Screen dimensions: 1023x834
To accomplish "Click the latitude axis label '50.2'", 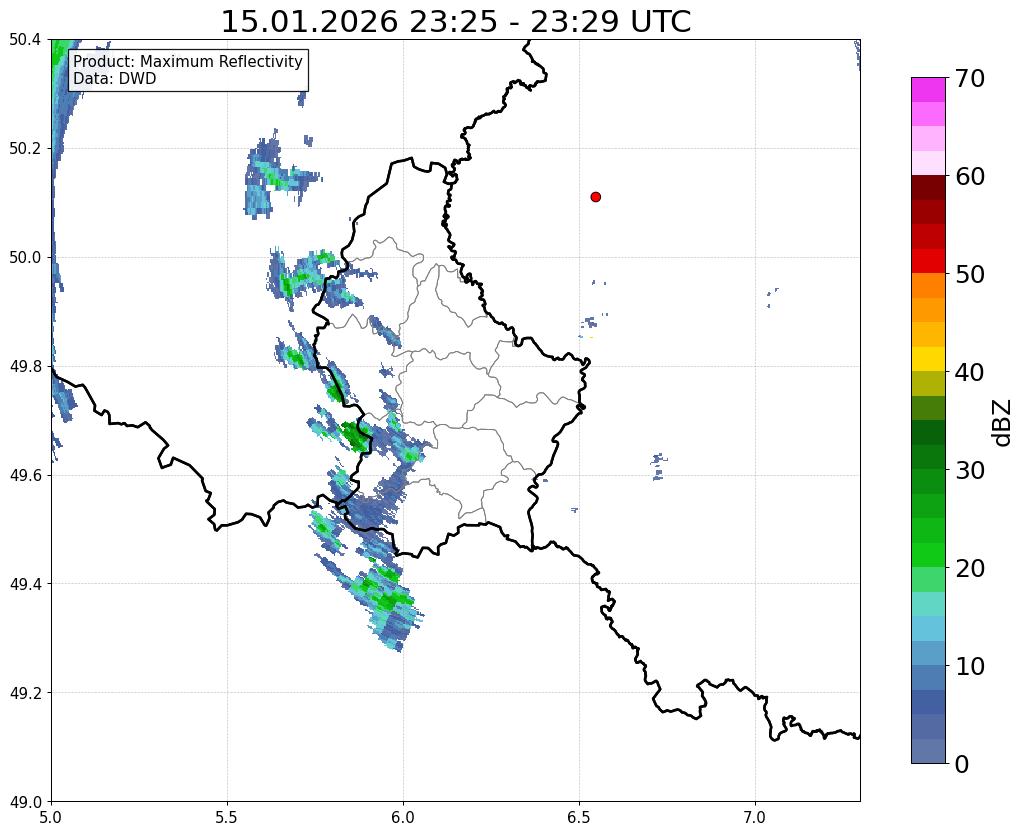I will click(25, 149).
